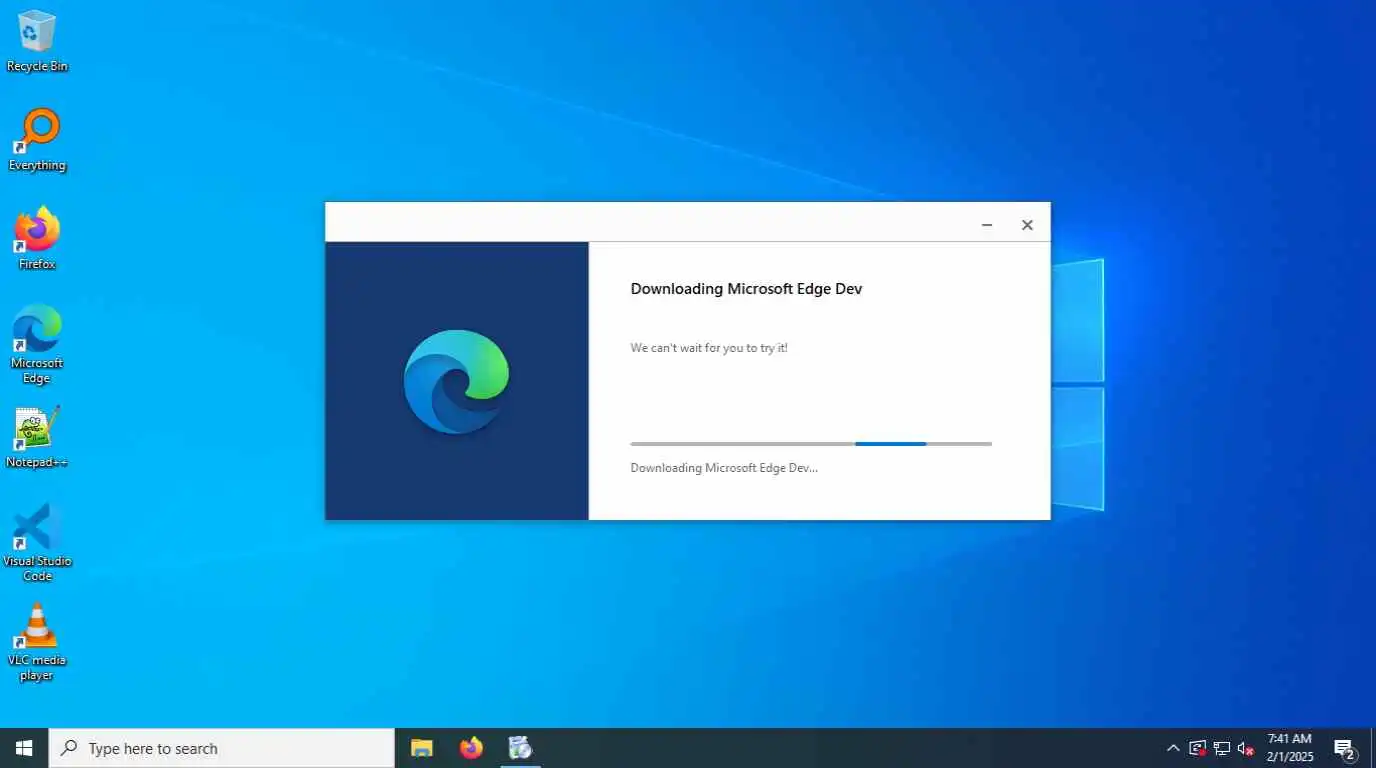The image size is (1376, 768).
Task: Click the muted volume tray icon
Action: pyautogui.click(x=1245, y=748)
